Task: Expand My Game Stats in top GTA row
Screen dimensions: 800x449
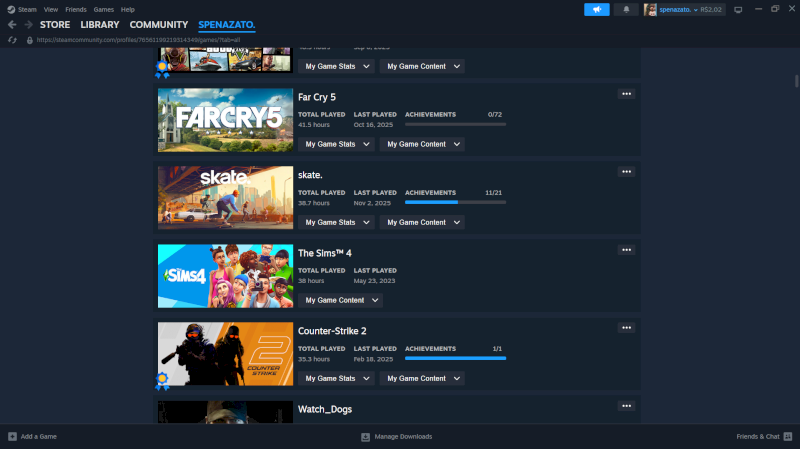Action: tap(336, 66)
